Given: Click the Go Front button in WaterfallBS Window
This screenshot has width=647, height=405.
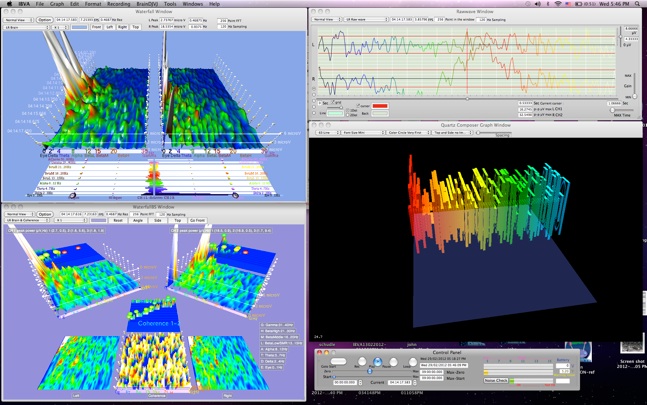Looking at the screenshot, I should click(x=198, y=221).
